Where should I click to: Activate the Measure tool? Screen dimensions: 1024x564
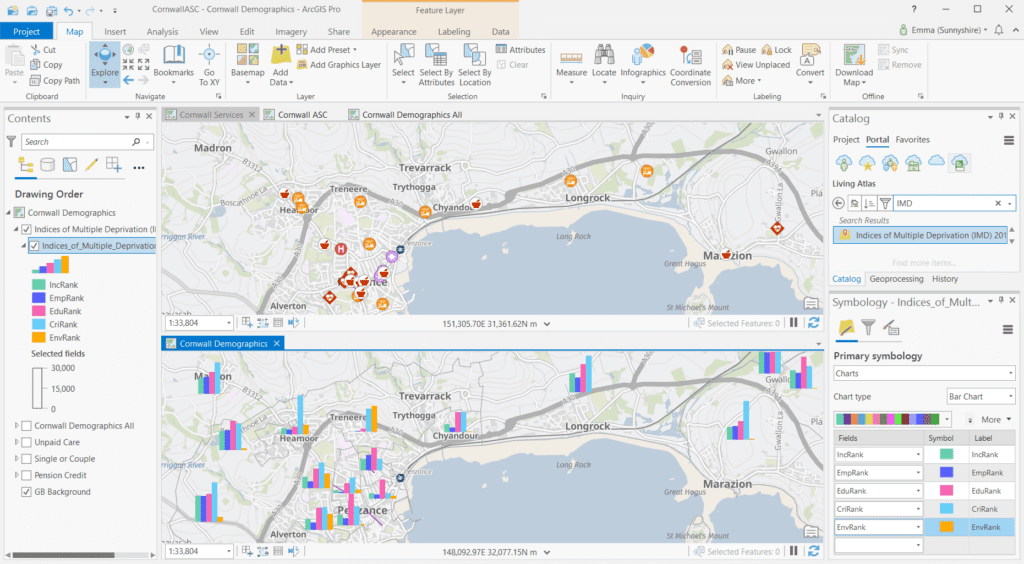tap(571, 64)
